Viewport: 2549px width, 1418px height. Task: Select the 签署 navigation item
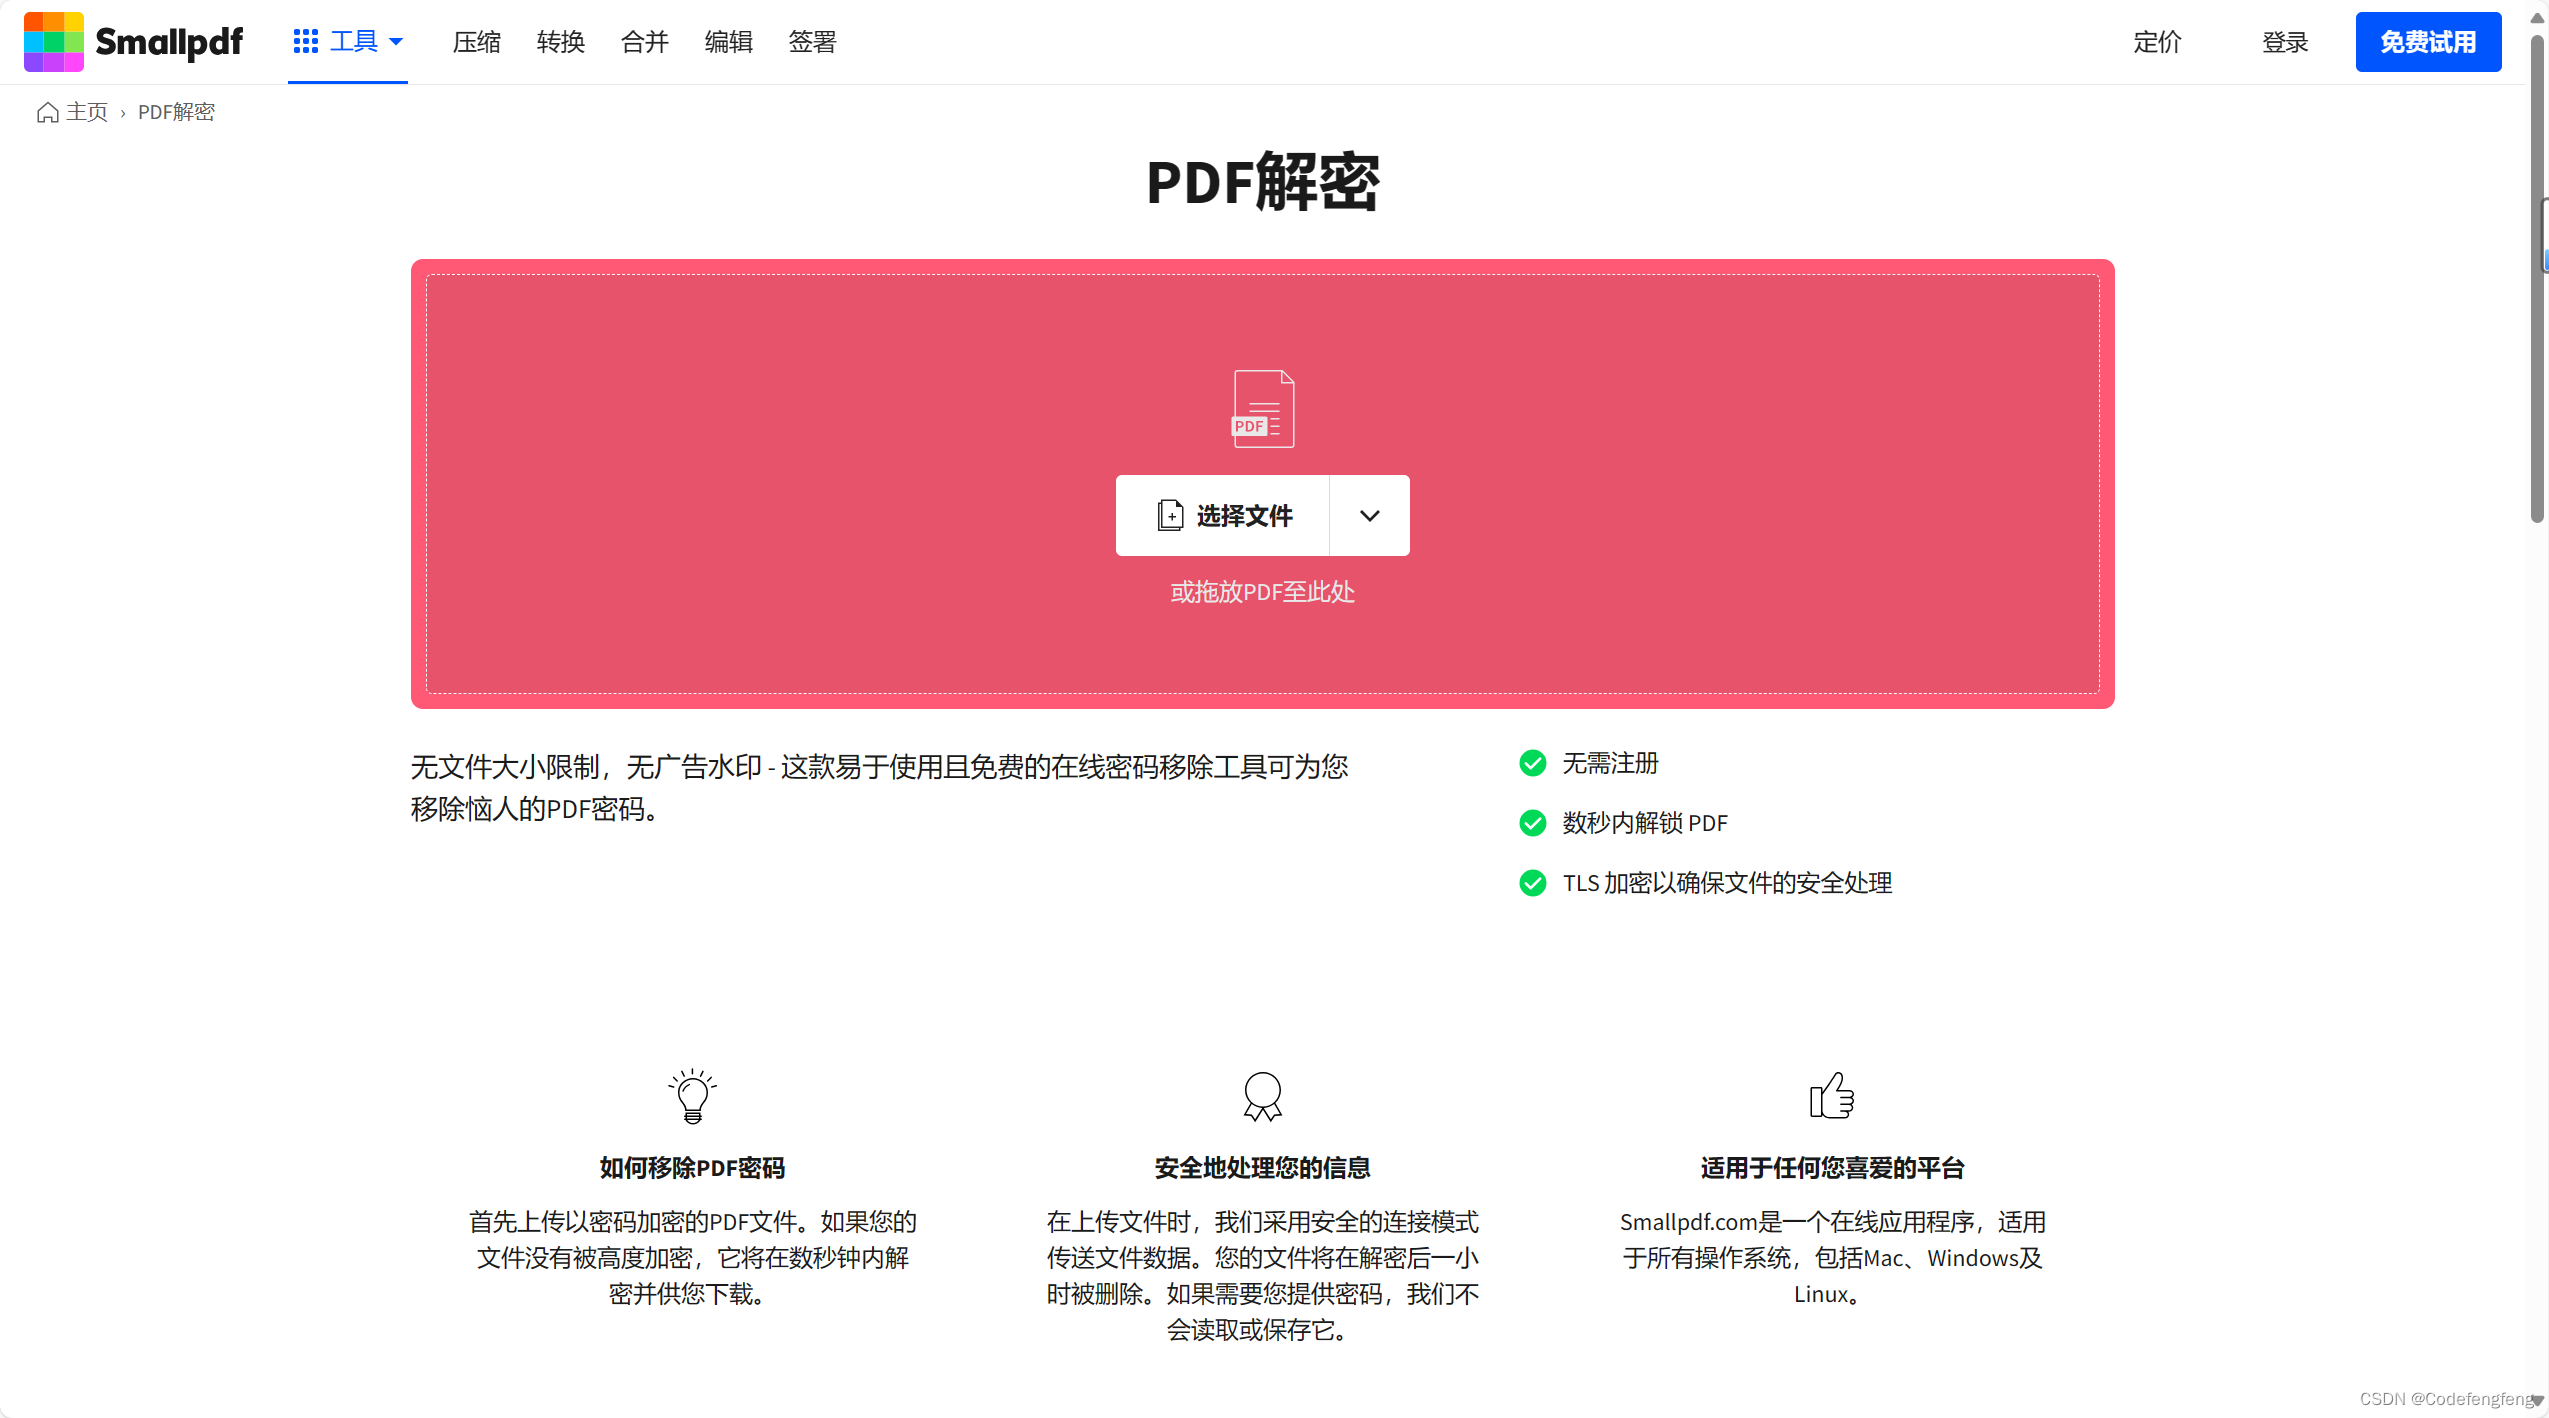point(812,42)
